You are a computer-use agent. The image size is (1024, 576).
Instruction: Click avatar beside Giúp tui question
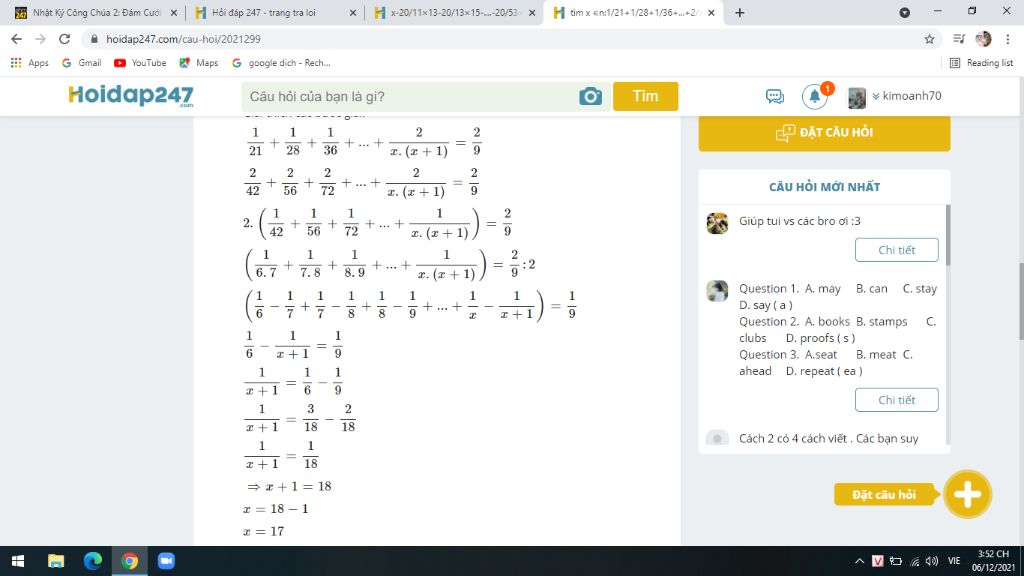(x=717, y=223)
